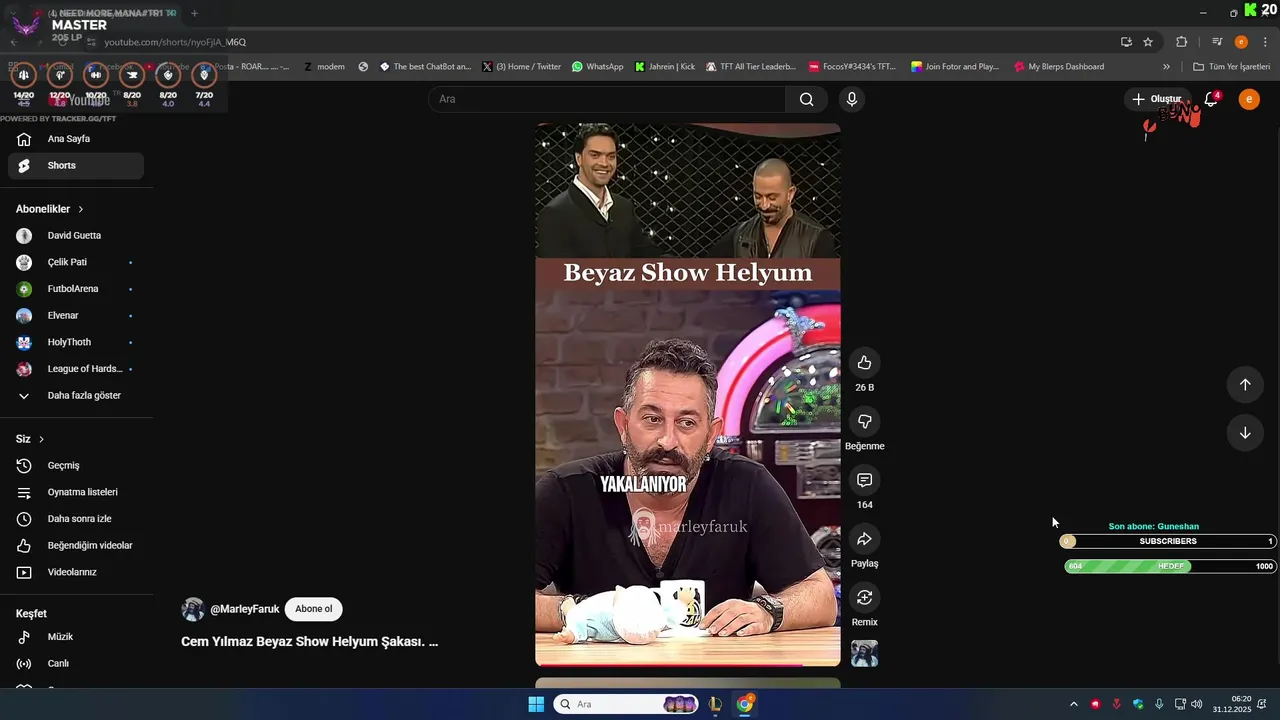Expand the Siz section chevron
1280x720 pixels.
(x=41, y=439)
